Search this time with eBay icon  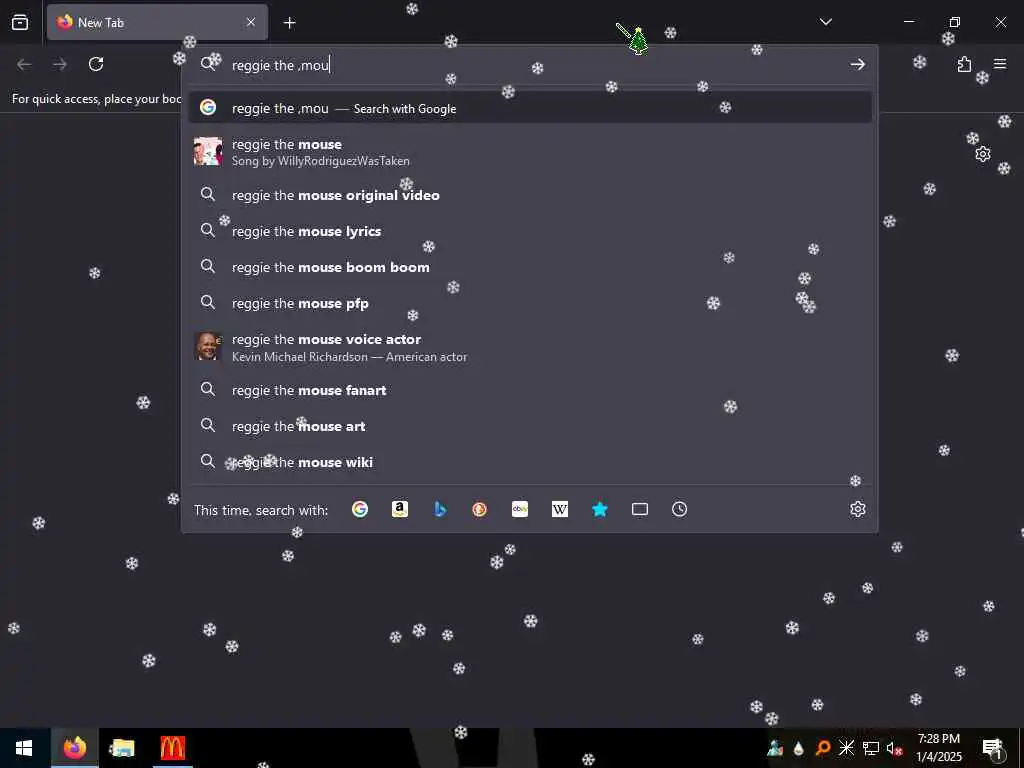(x=520, y=509)
